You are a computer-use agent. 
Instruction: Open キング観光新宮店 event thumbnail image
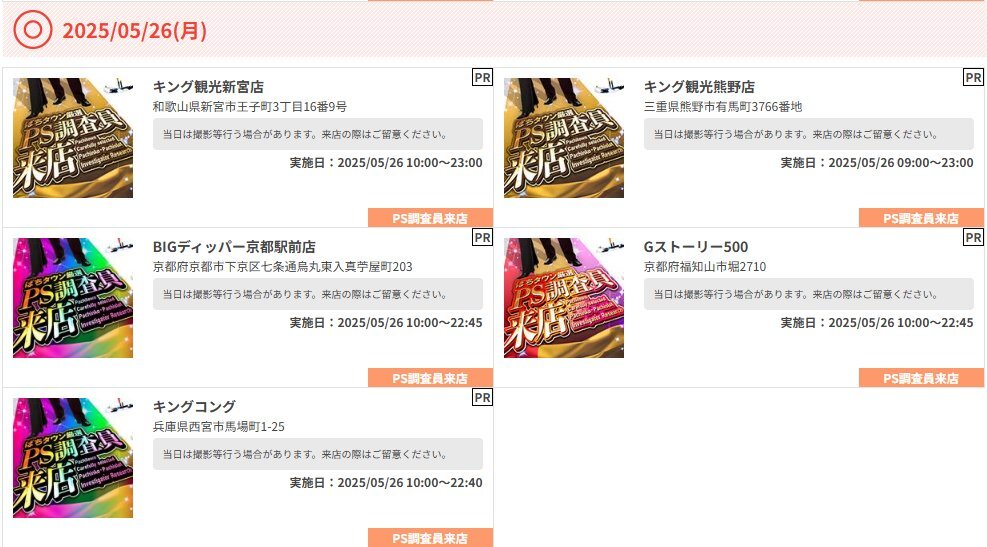(x=73, y=138)
